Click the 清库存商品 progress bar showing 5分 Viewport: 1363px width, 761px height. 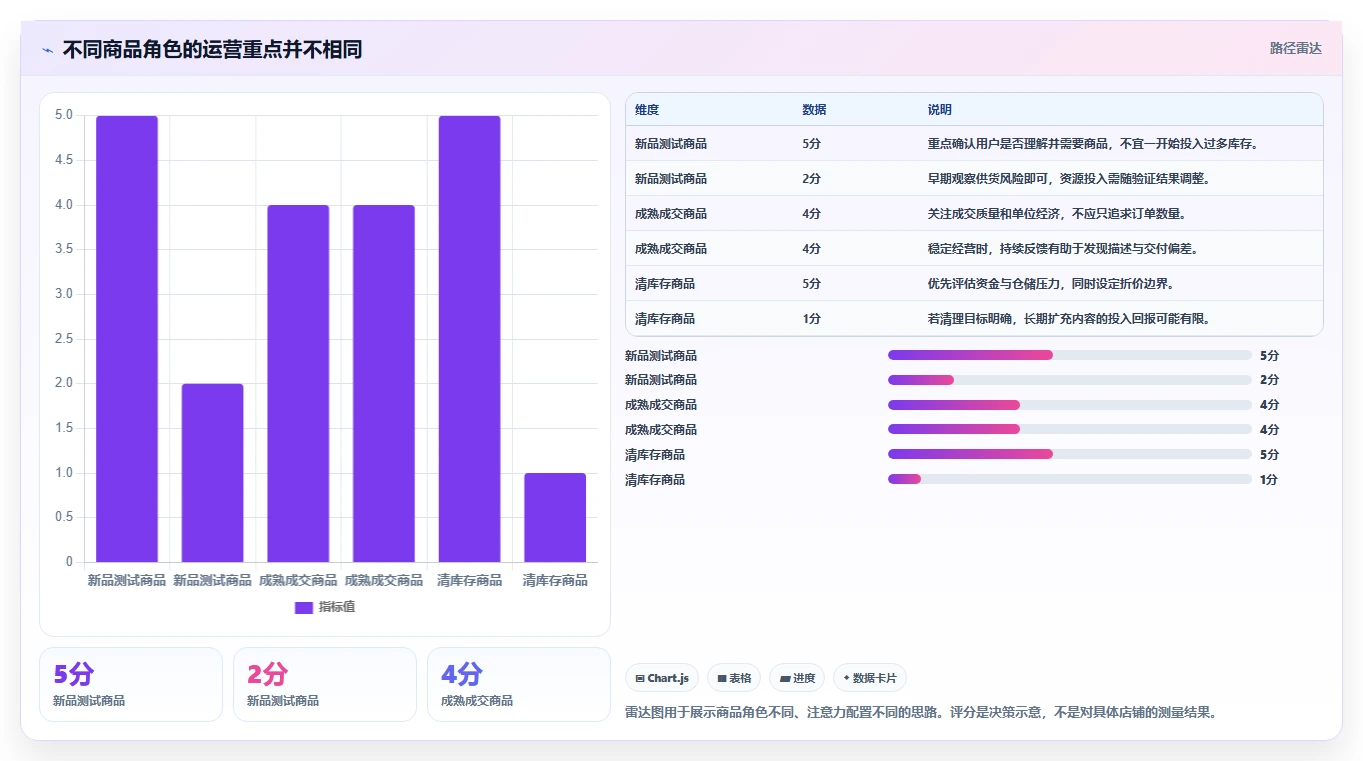(x=1070, y=454)
